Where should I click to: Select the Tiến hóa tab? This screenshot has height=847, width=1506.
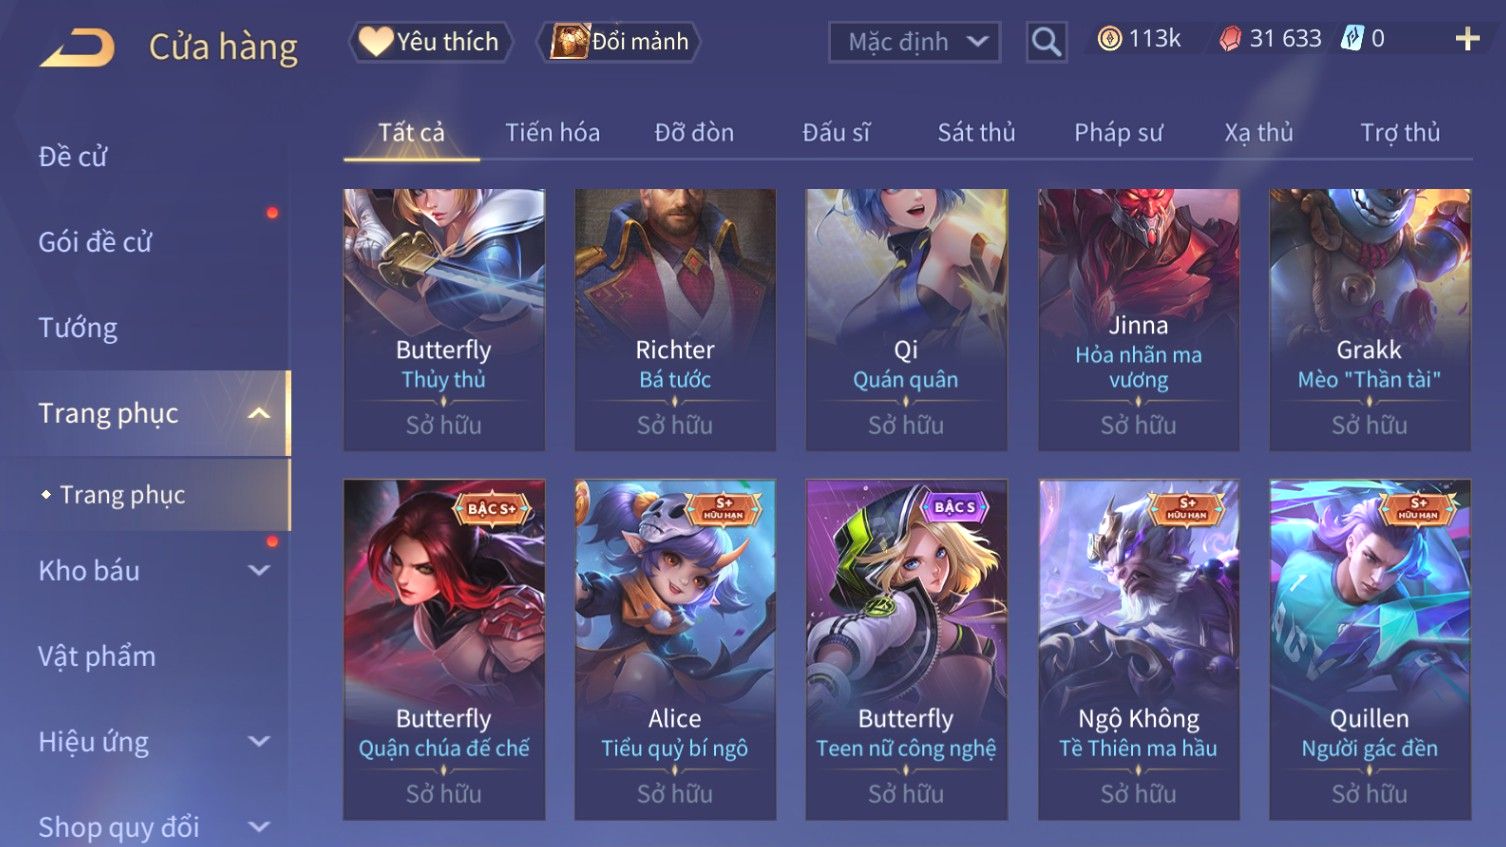552,133
